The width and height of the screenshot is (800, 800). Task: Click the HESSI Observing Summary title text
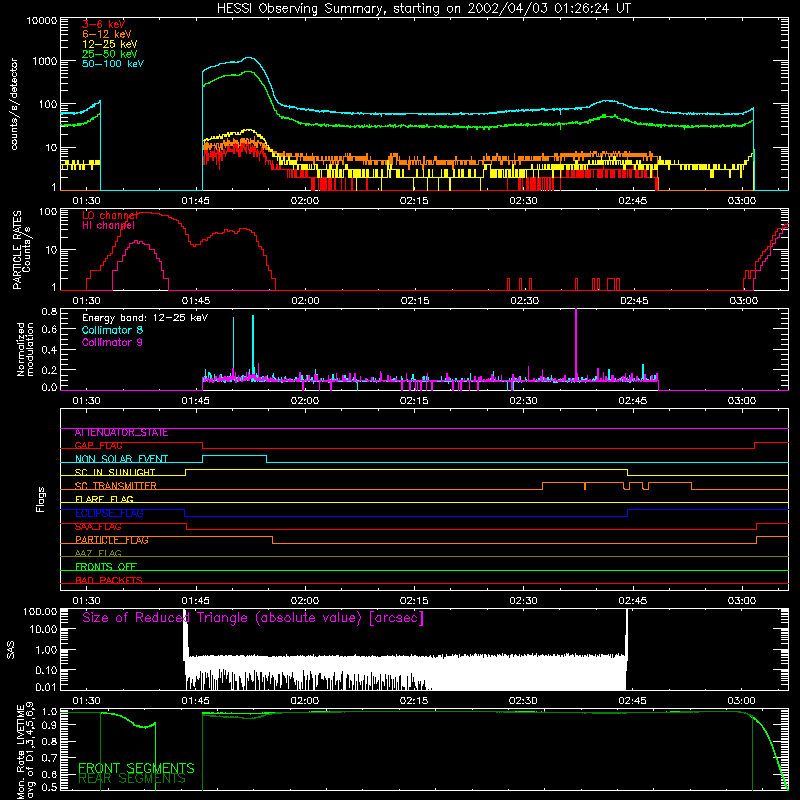coord(424,8)
